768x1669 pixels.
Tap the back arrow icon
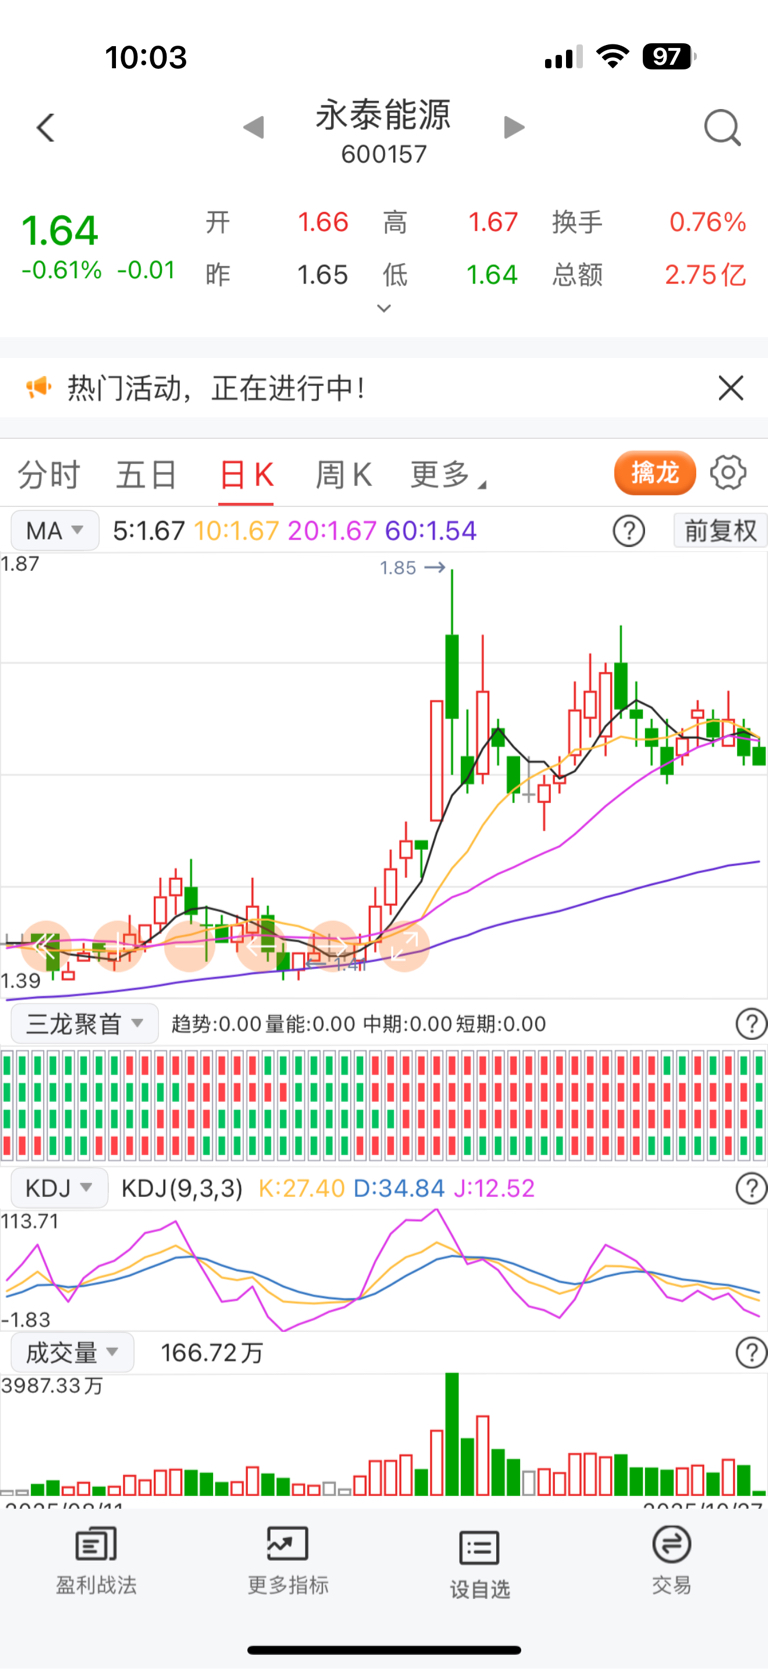(x=45, y=128)
